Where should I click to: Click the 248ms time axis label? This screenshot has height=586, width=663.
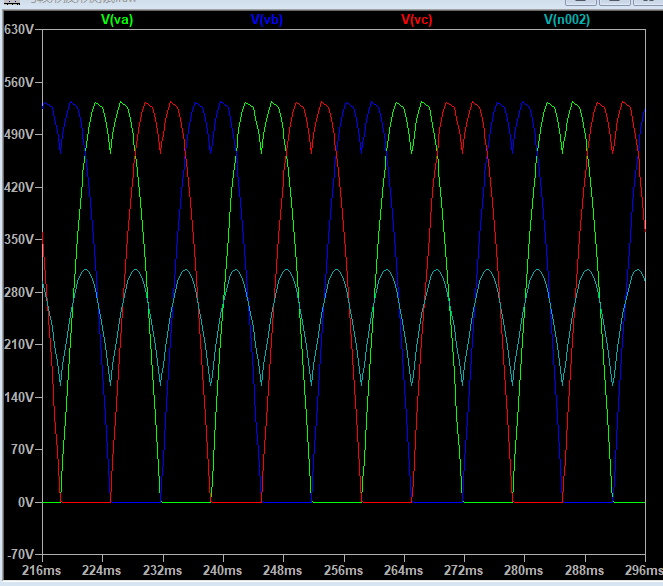pyautogui.click(x=282, y=570)
